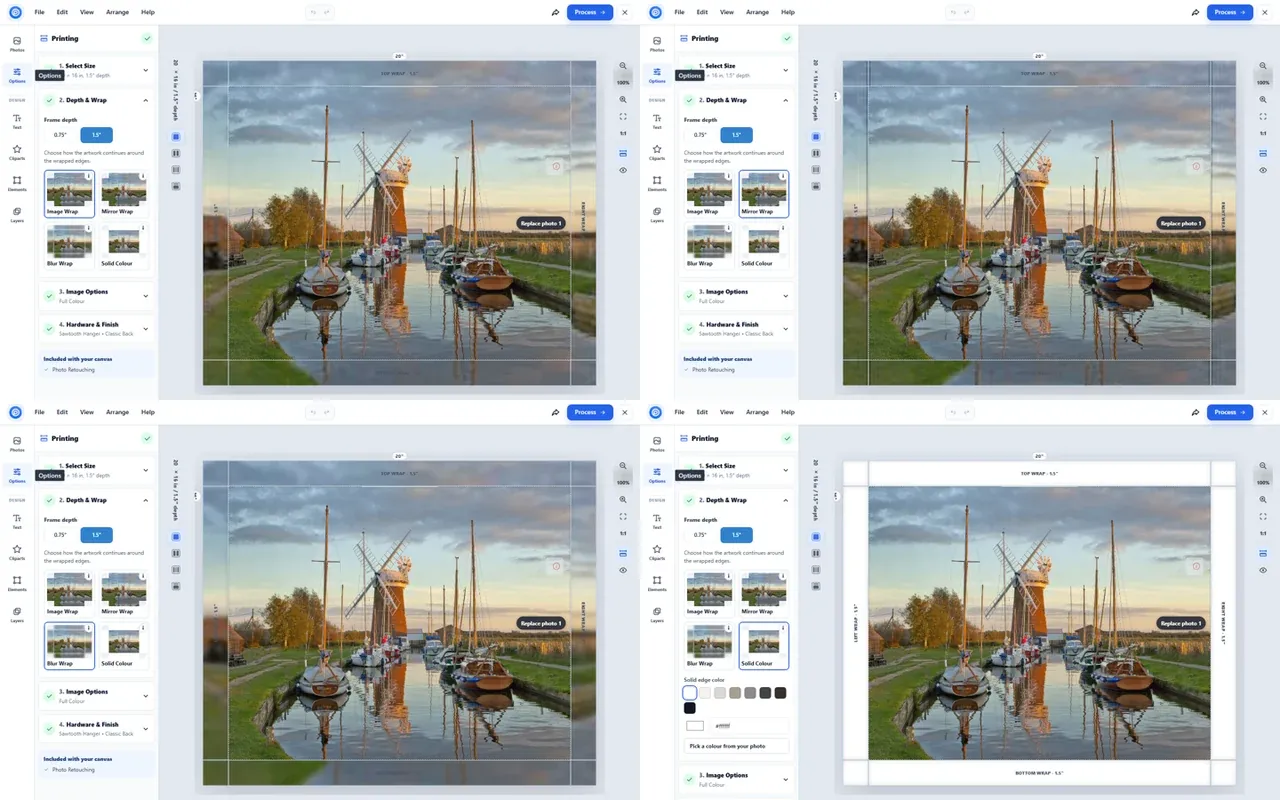Screen dimensions: 1280x800
Task: Toggle eye preview icon in bottom-right window
Action: tap(1263, 570)
